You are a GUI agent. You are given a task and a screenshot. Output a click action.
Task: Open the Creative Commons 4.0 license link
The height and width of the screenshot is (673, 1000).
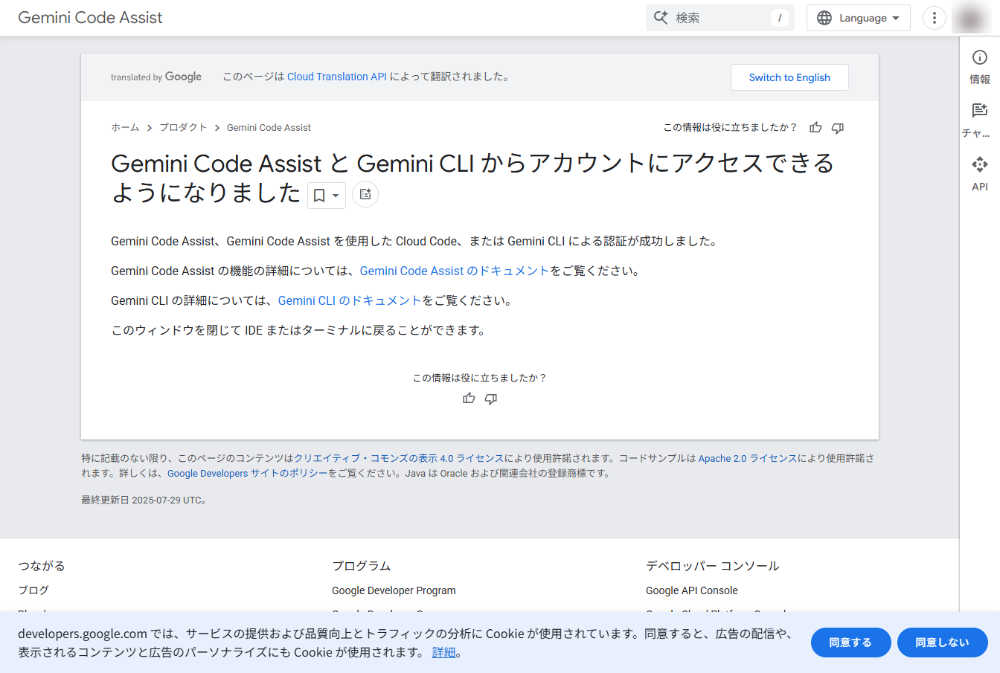(399, 458)
